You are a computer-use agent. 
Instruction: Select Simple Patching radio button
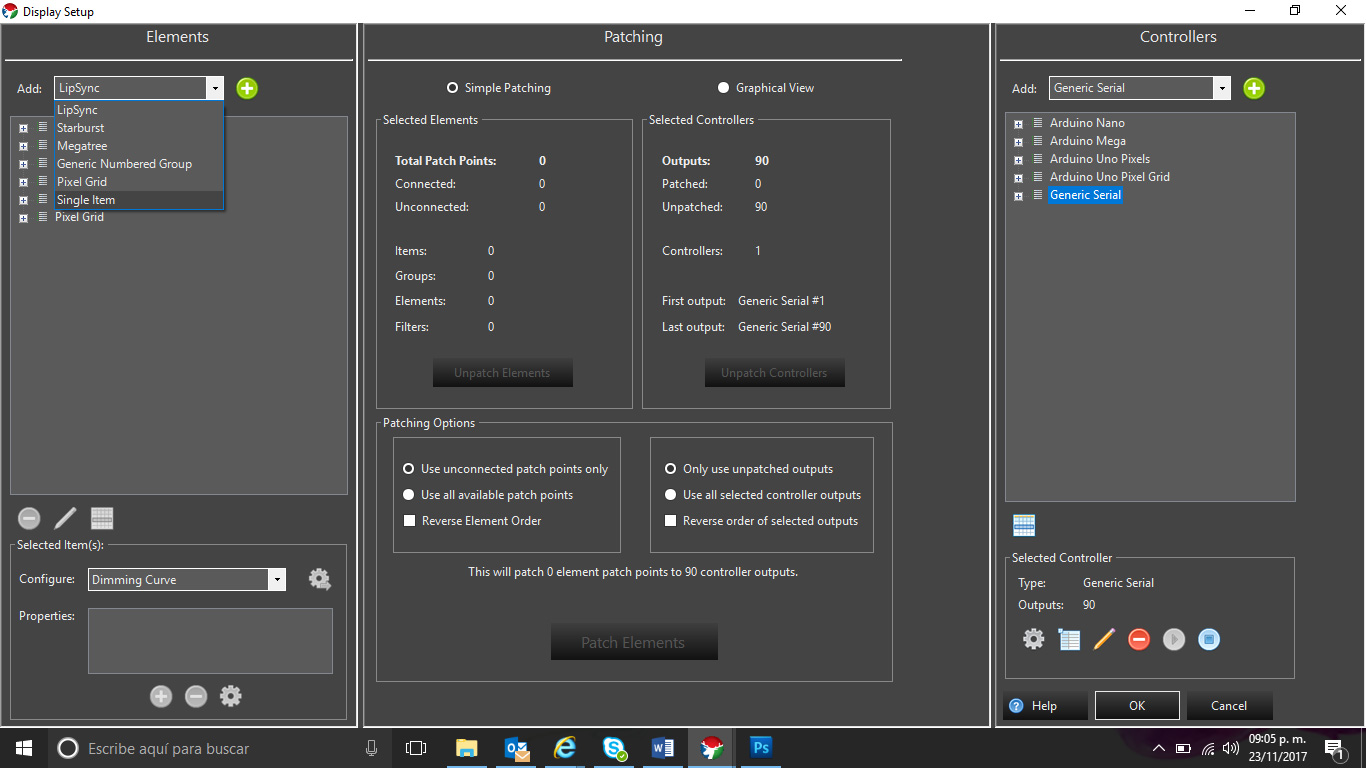[x=452, y=88]
